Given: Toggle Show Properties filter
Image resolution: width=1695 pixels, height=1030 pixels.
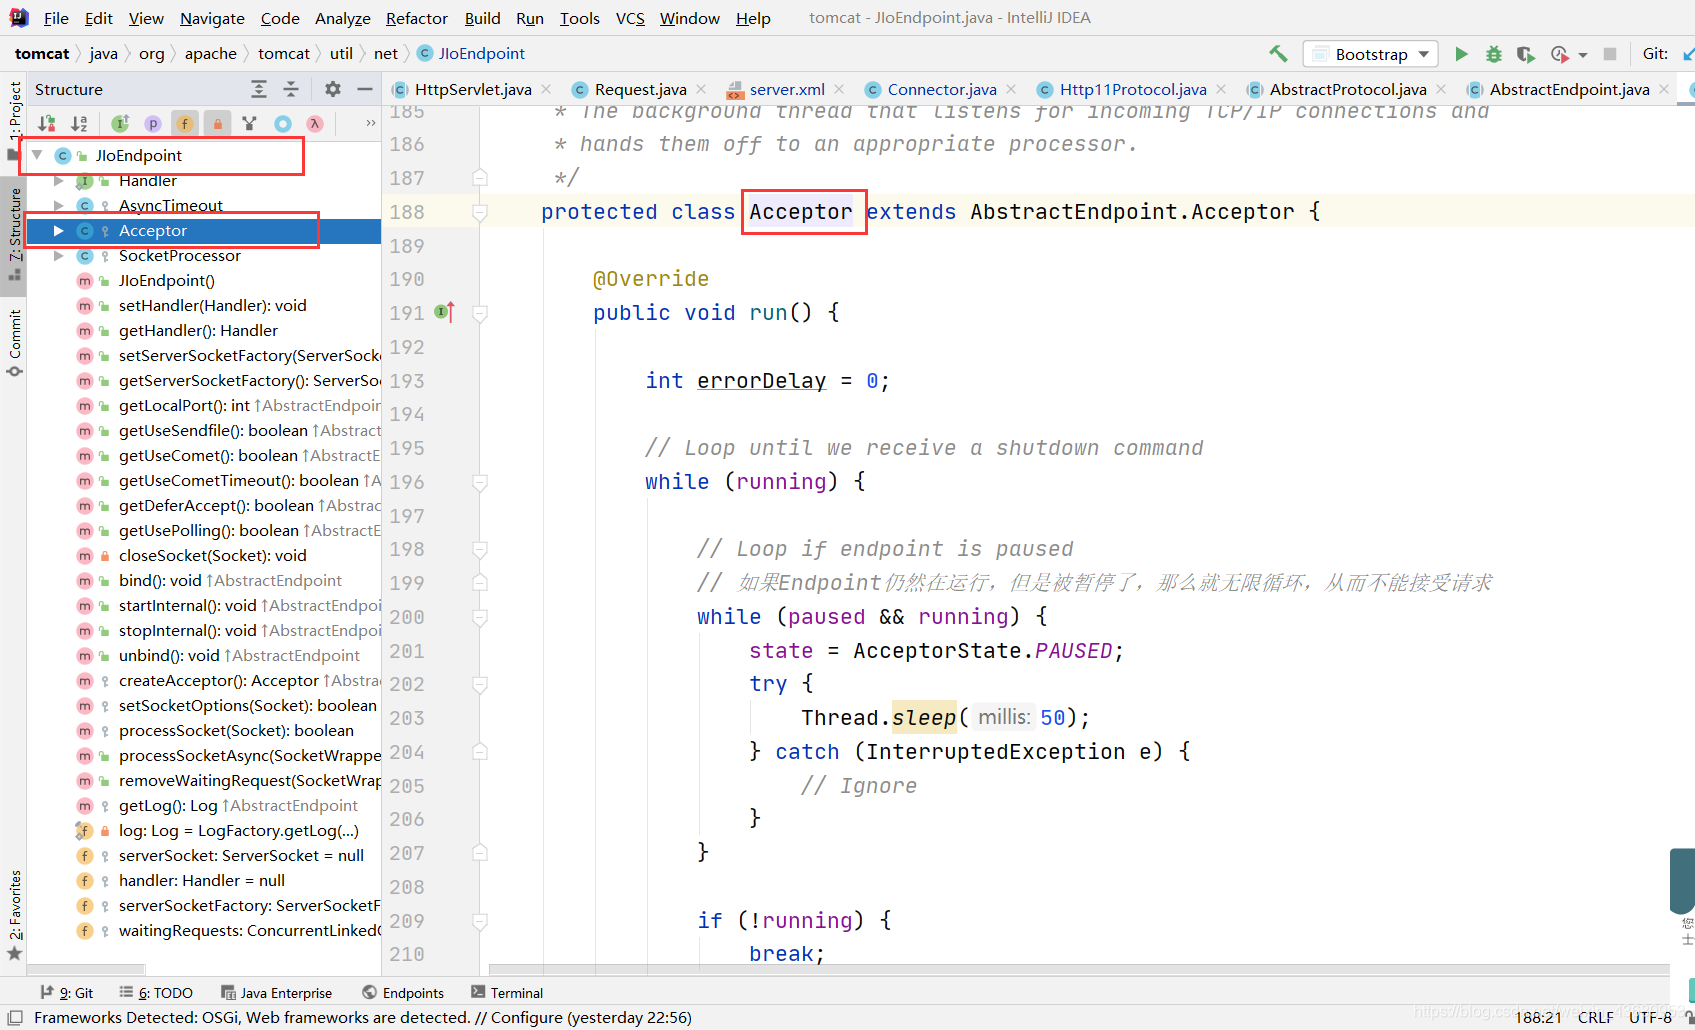Looking at the screenshot, I should pos(153,123).
